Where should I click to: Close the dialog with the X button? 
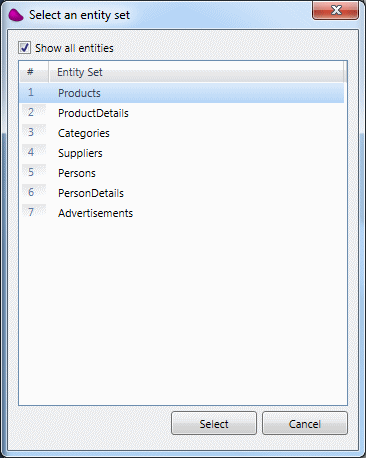335,10
